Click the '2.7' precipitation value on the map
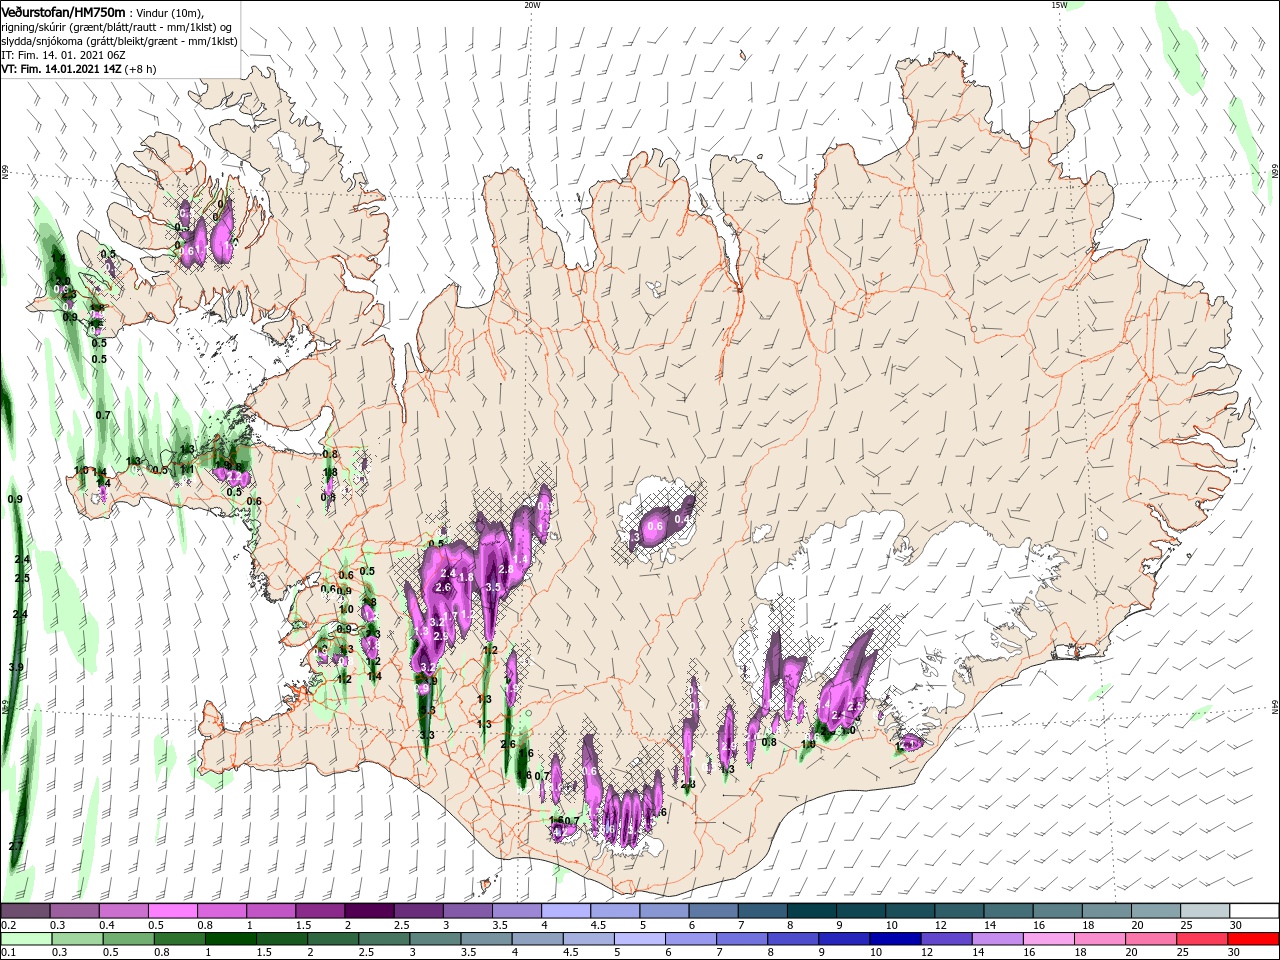The width and height of the screenshot is (1280, 960). click(16, 847)
